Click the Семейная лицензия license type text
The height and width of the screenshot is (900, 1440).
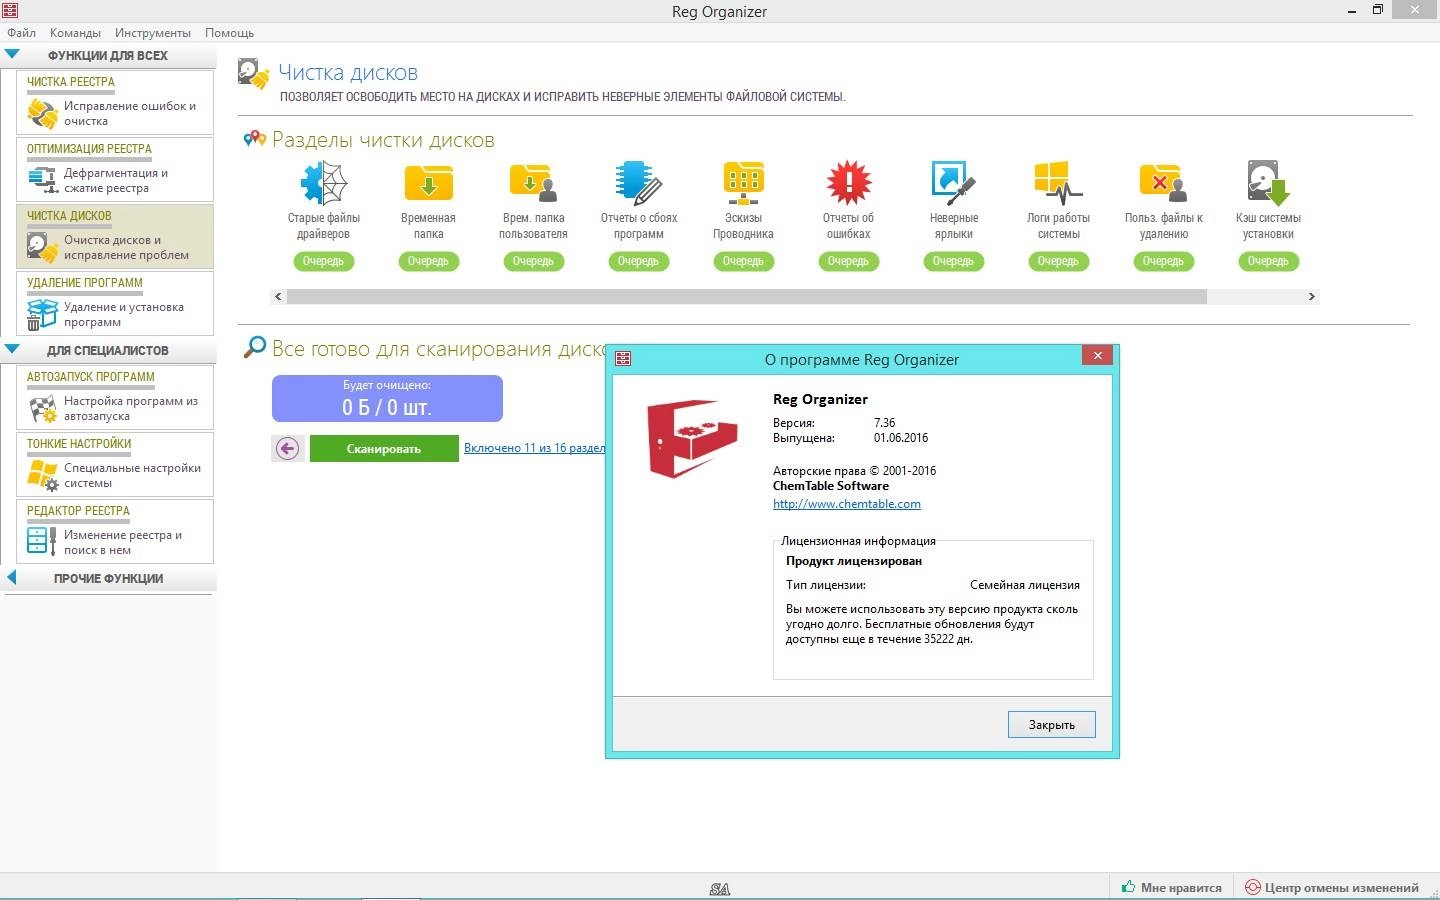pyautogui.click(x=1024, y=585)
